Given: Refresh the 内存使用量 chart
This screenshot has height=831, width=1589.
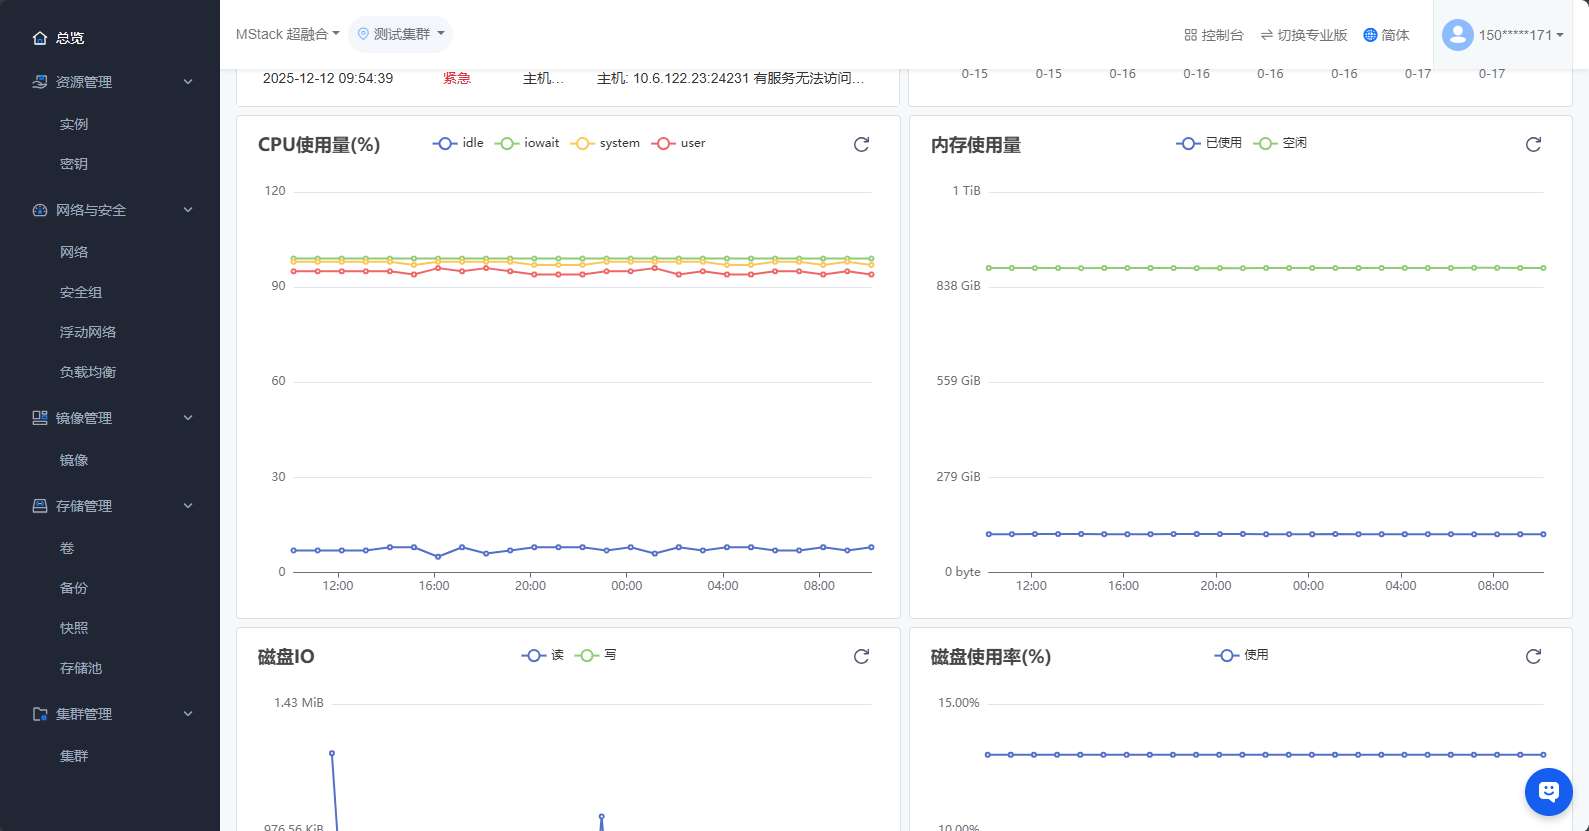Looking at the screenshot, I should click(x=1533, y=145).
